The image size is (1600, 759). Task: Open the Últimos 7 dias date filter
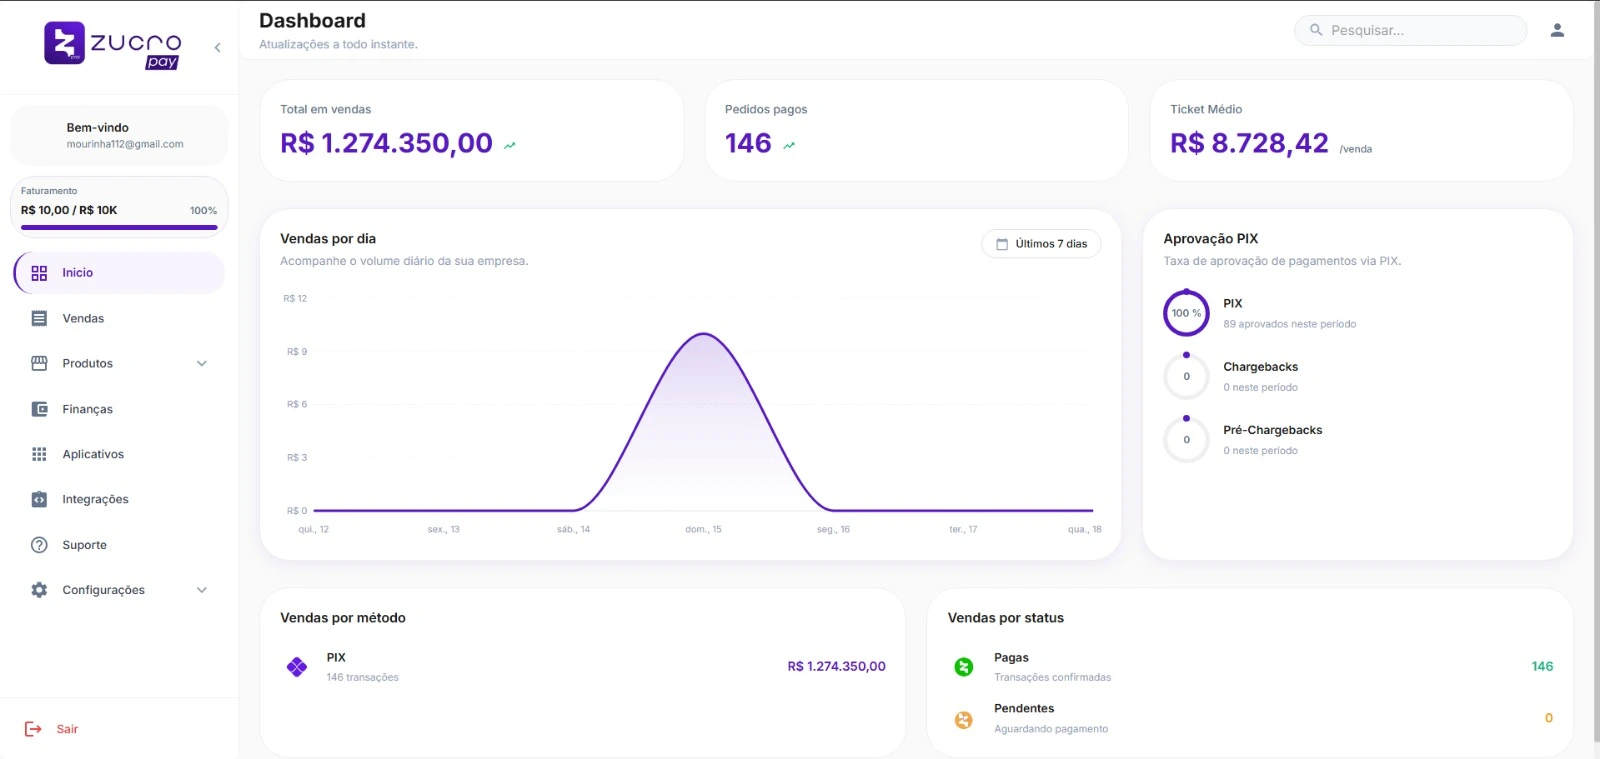pyautogui.click(x=1041, y=244)
